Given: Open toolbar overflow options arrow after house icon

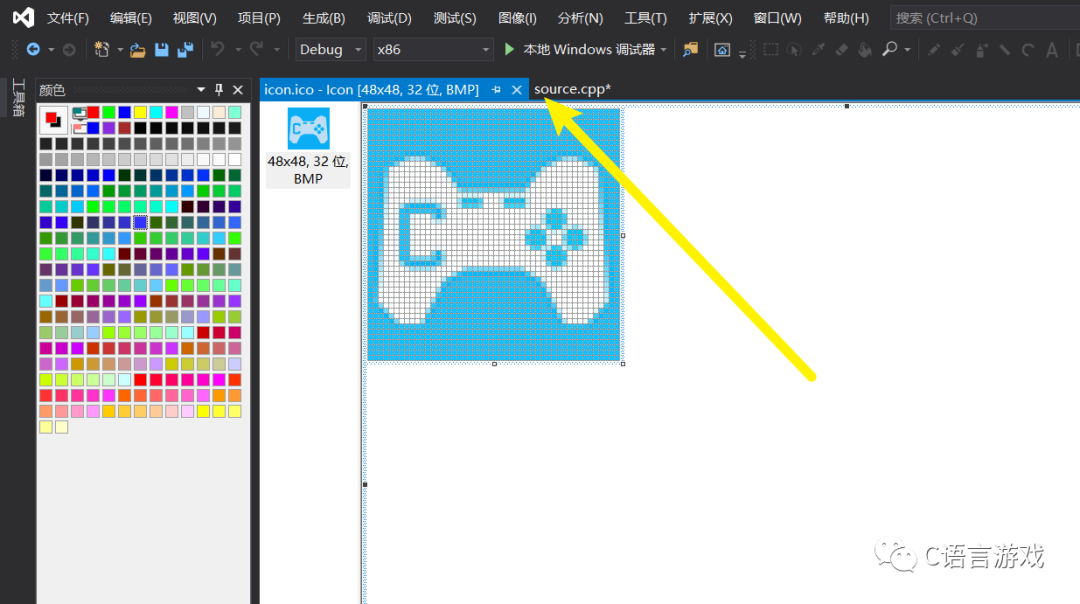Looking at the screenshot, I should pos(742,54).
